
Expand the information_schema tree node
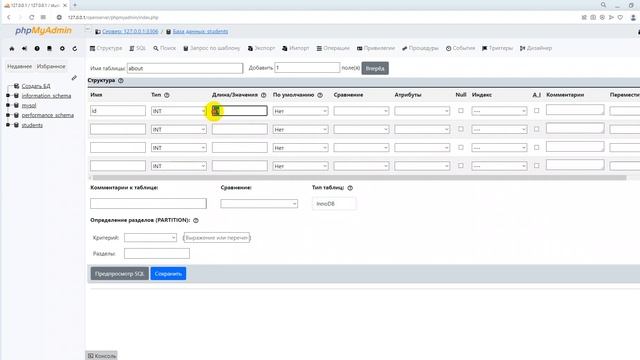point(8,96)
